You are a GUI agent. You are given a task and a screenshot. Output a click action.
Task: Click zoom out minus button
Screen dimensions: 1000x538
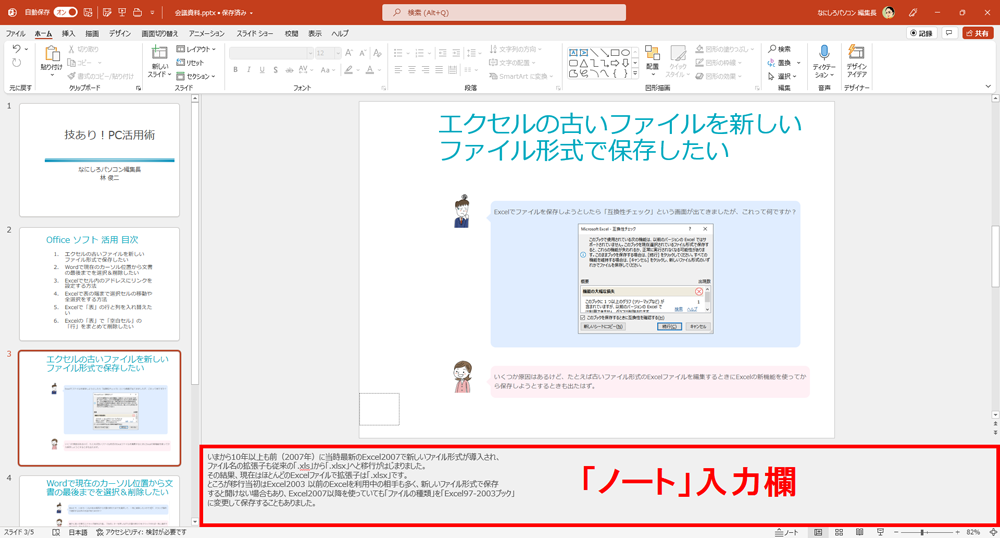pos(895,532)
